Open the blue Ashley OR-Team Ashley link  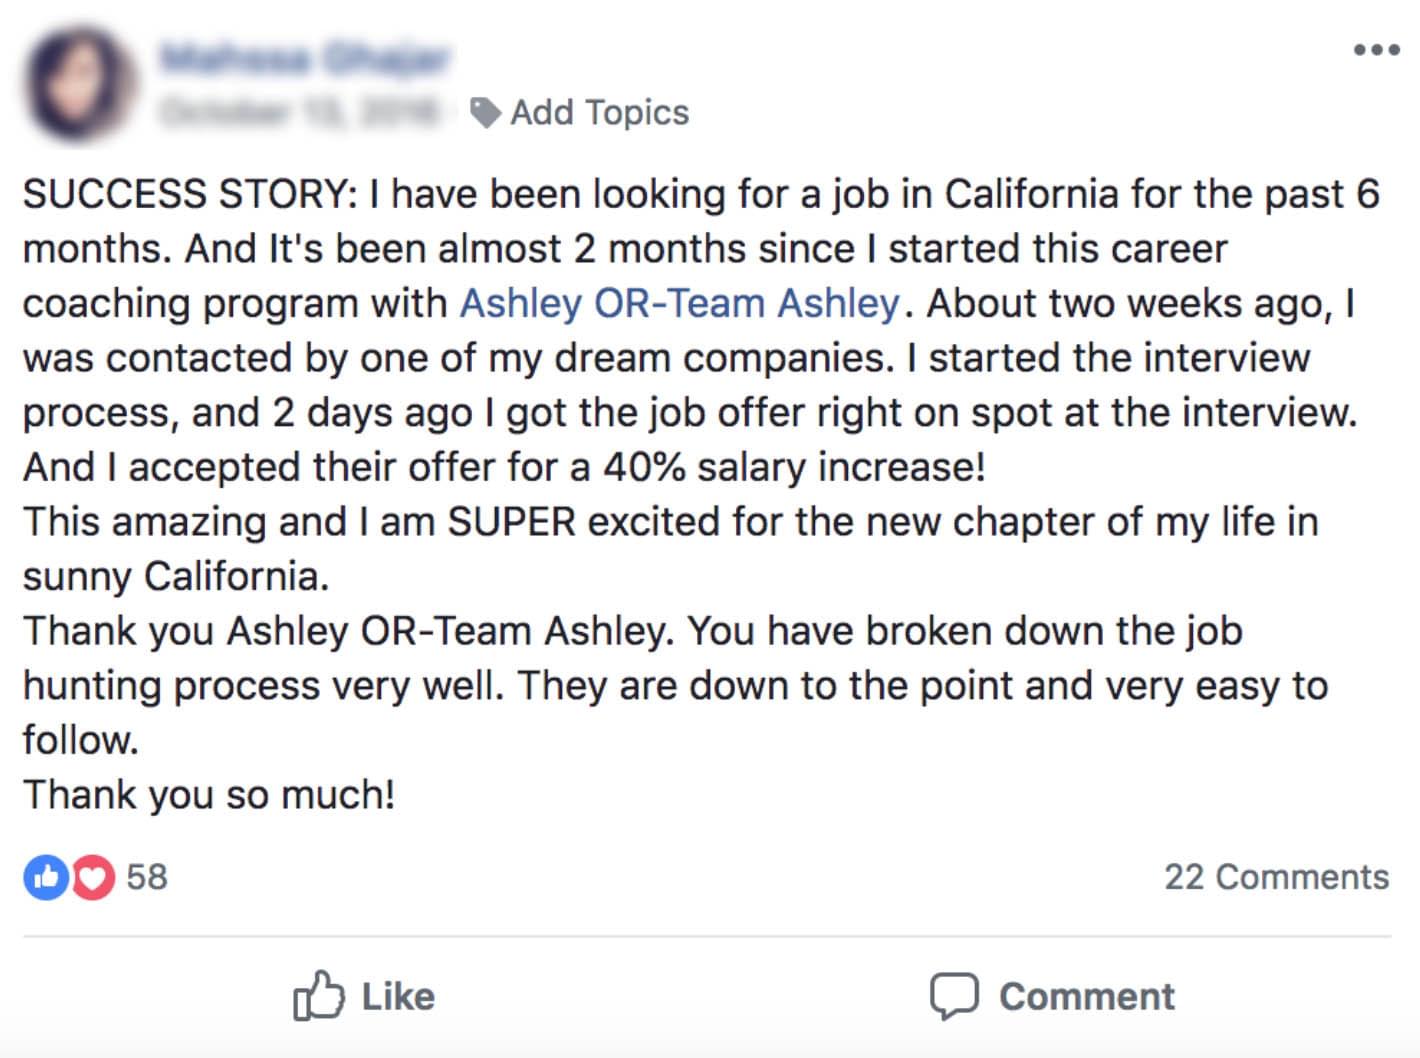[679, 303]
